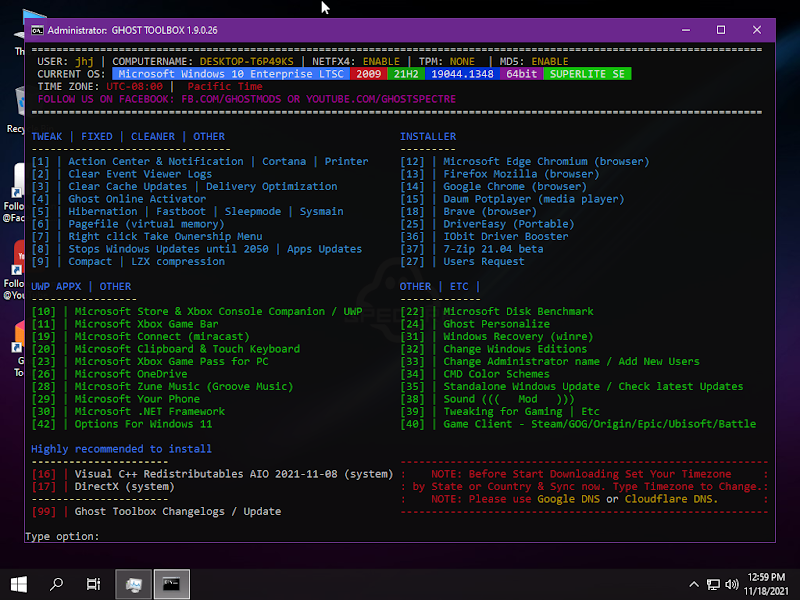
Task: Close the Ghost Toolbox window
Action: (x=757, y=30)
